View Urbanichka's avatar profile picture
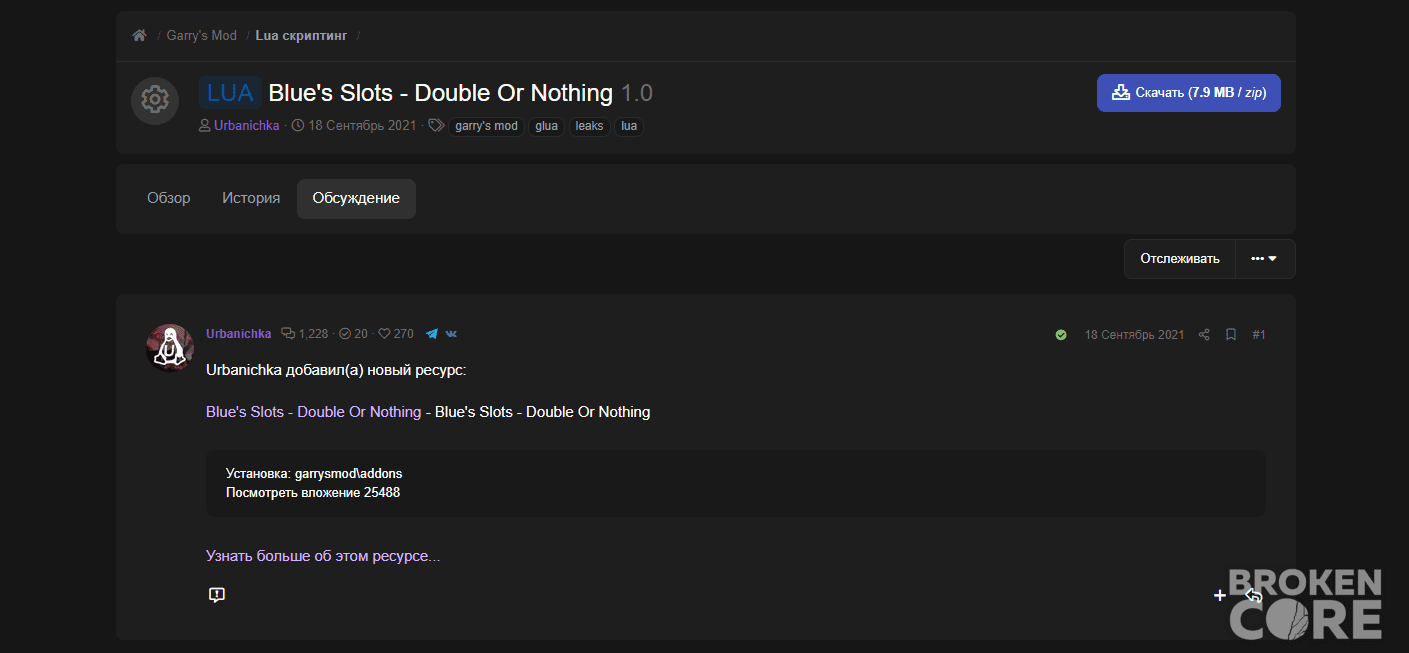The width and height of the screenshot is (1409, 653). tap(170, 347)
